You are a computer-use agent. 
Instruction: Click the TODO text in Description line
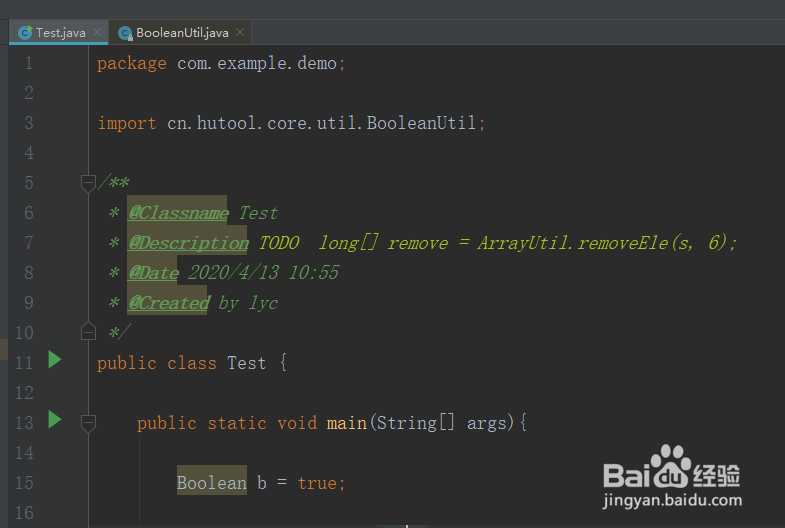click(279, 243)
